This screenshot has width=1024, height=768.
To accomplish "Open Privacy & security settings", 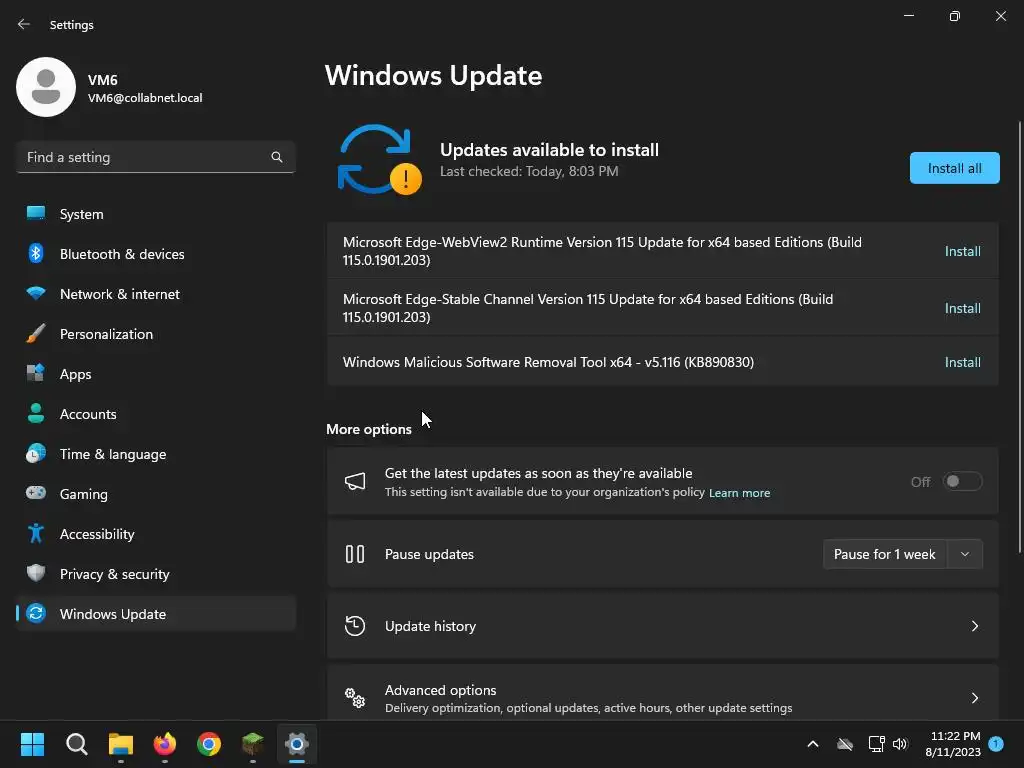I will (156, 573).
